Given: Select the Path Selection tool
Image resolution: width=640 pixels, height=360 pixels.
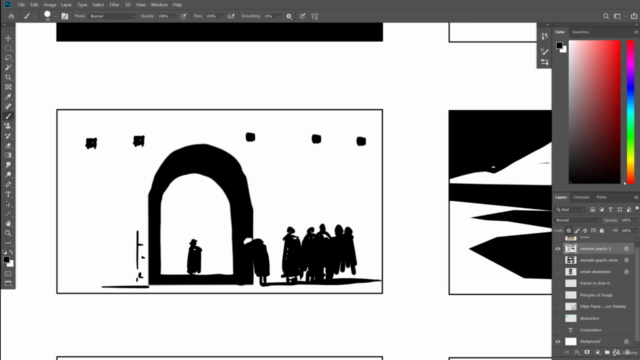Looking at the screenshot, I should point(8,204).
